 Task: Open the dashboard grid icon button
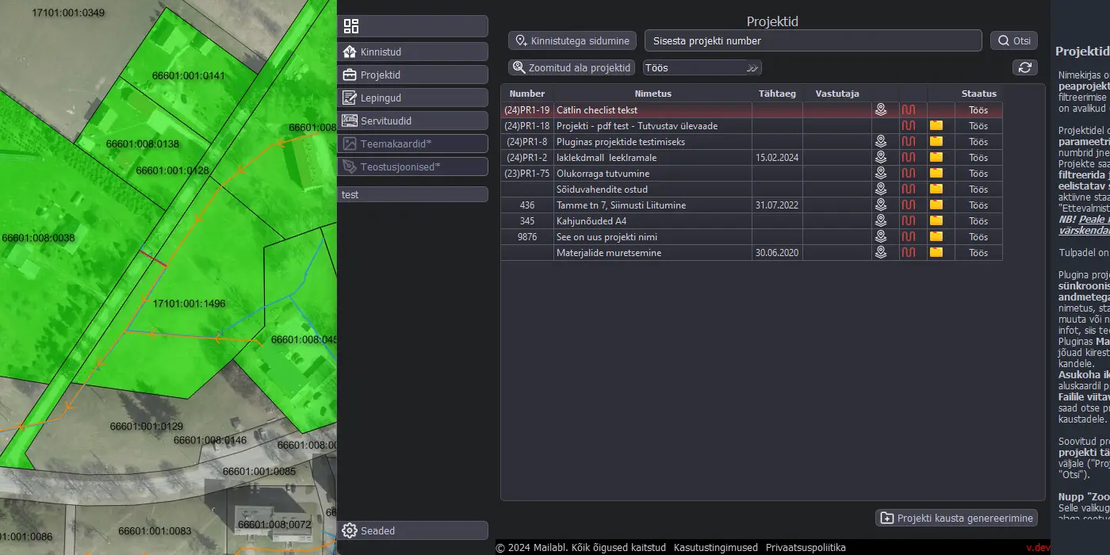[413, 26]
